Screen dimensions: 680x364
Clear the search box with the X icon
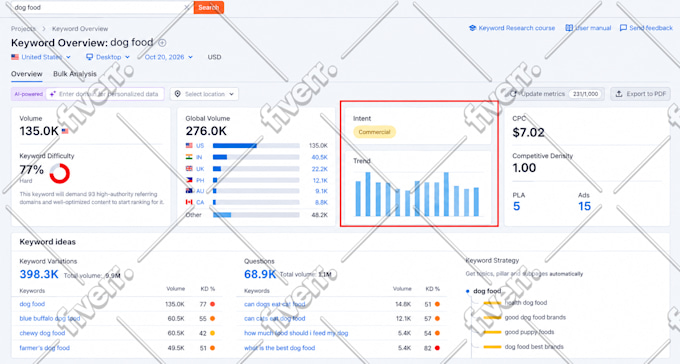pyautogui.click(x=186, y=7)
